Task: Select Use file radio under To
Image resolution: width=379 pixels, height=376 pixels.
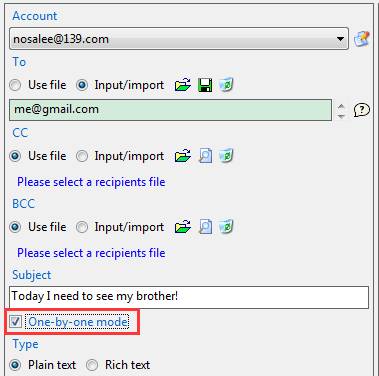Action: pos(15,85)
